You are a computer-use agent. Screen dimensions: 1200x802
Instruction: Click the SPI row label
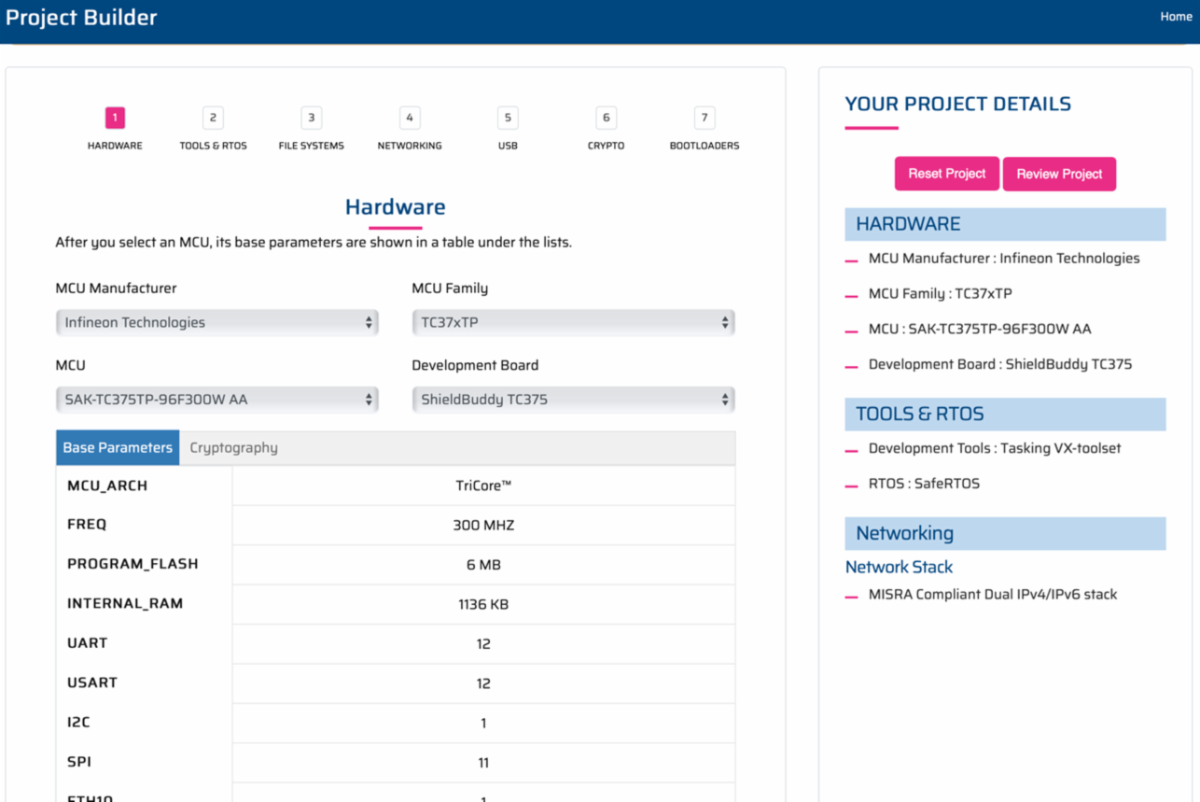(79, 762)
